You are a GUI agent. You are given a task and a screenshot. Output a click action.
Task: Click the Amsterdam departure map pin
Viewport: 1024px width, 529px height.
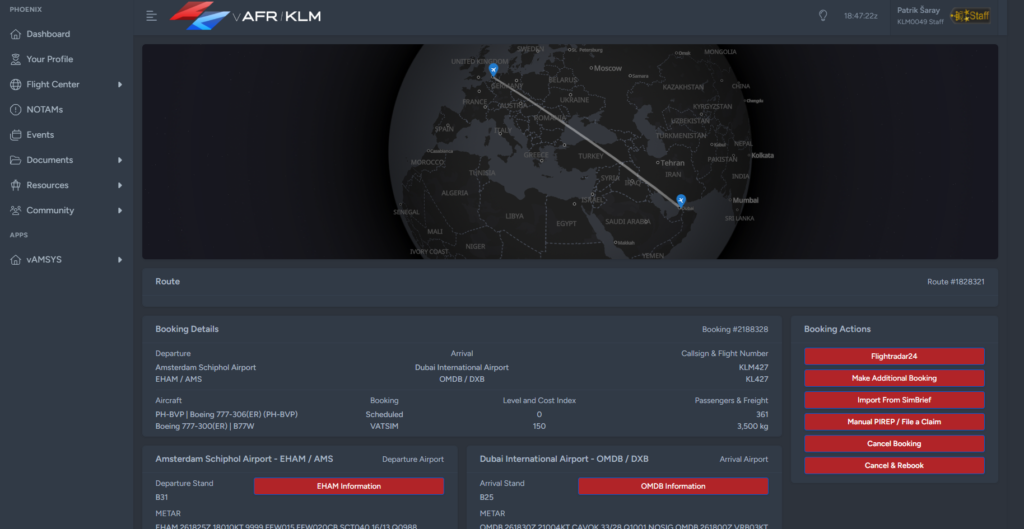point(493,70)
